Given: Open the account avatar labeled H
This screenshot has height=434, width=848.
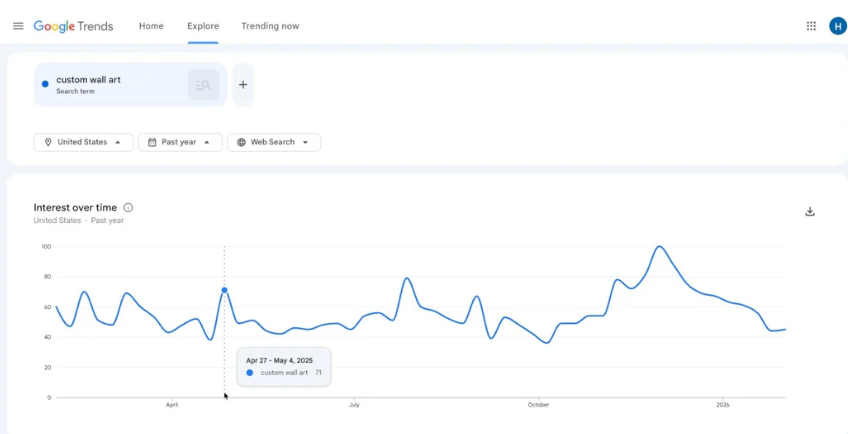Looking at the screenshot, I should pos(837,26).
